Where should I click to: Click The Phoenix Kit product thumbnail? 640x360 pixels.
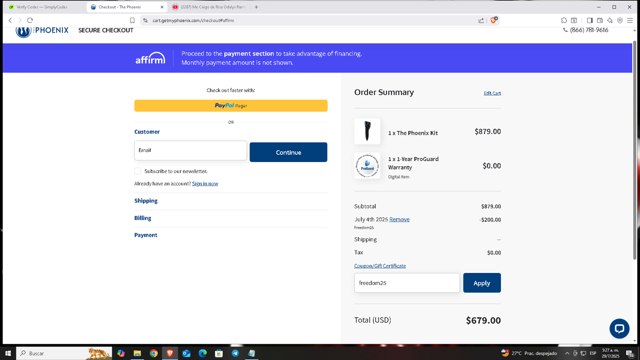tap(367, 131)
